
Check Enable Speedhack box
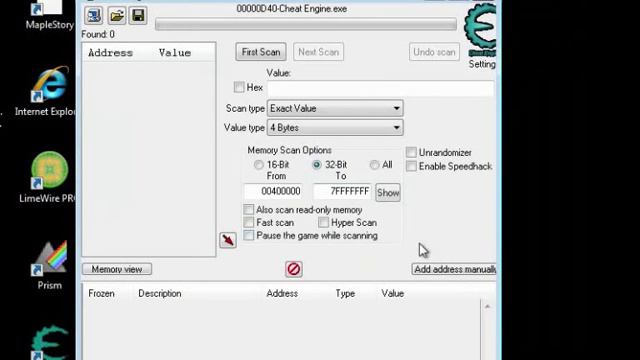(411, 166)
